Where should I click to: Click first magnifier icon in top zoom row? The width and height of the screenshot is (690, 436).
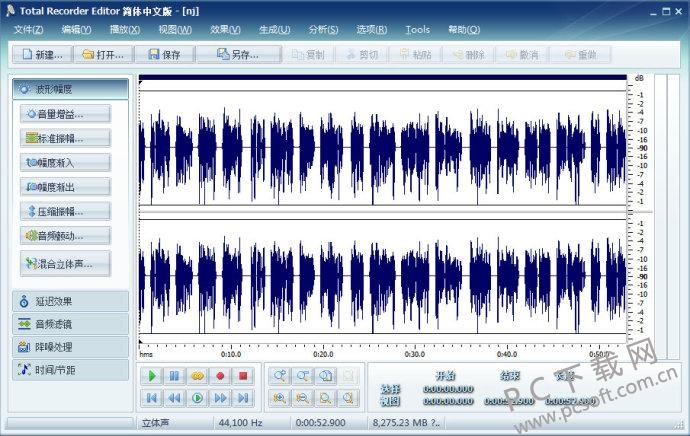tap(279, 376)
